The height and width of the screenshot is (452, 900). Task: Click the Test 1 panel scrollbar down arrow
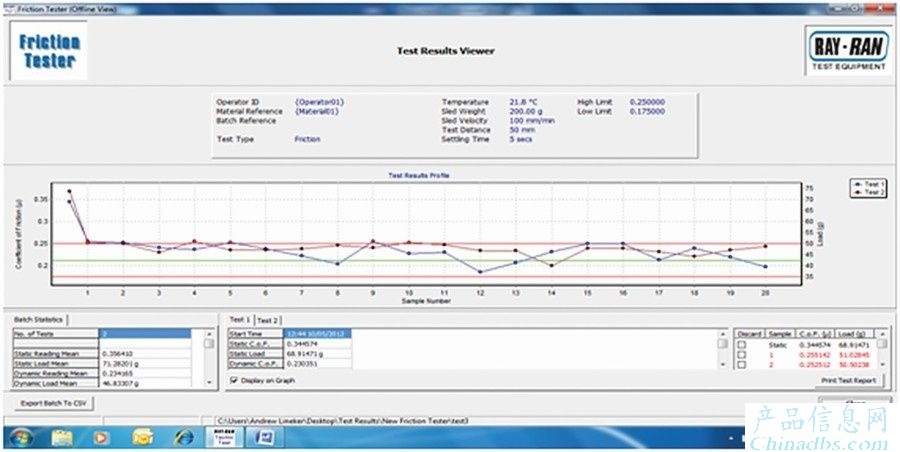pos(722,364)
